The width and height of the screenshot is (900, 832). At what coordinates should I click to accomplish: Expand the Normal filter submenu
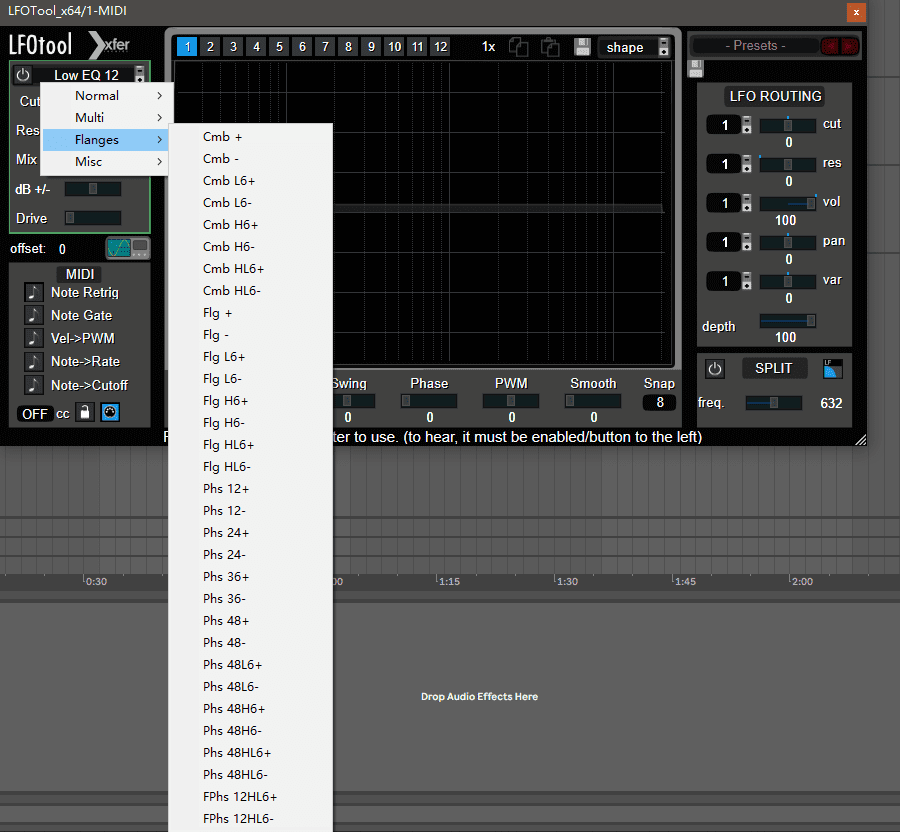(x=107, y=96)
